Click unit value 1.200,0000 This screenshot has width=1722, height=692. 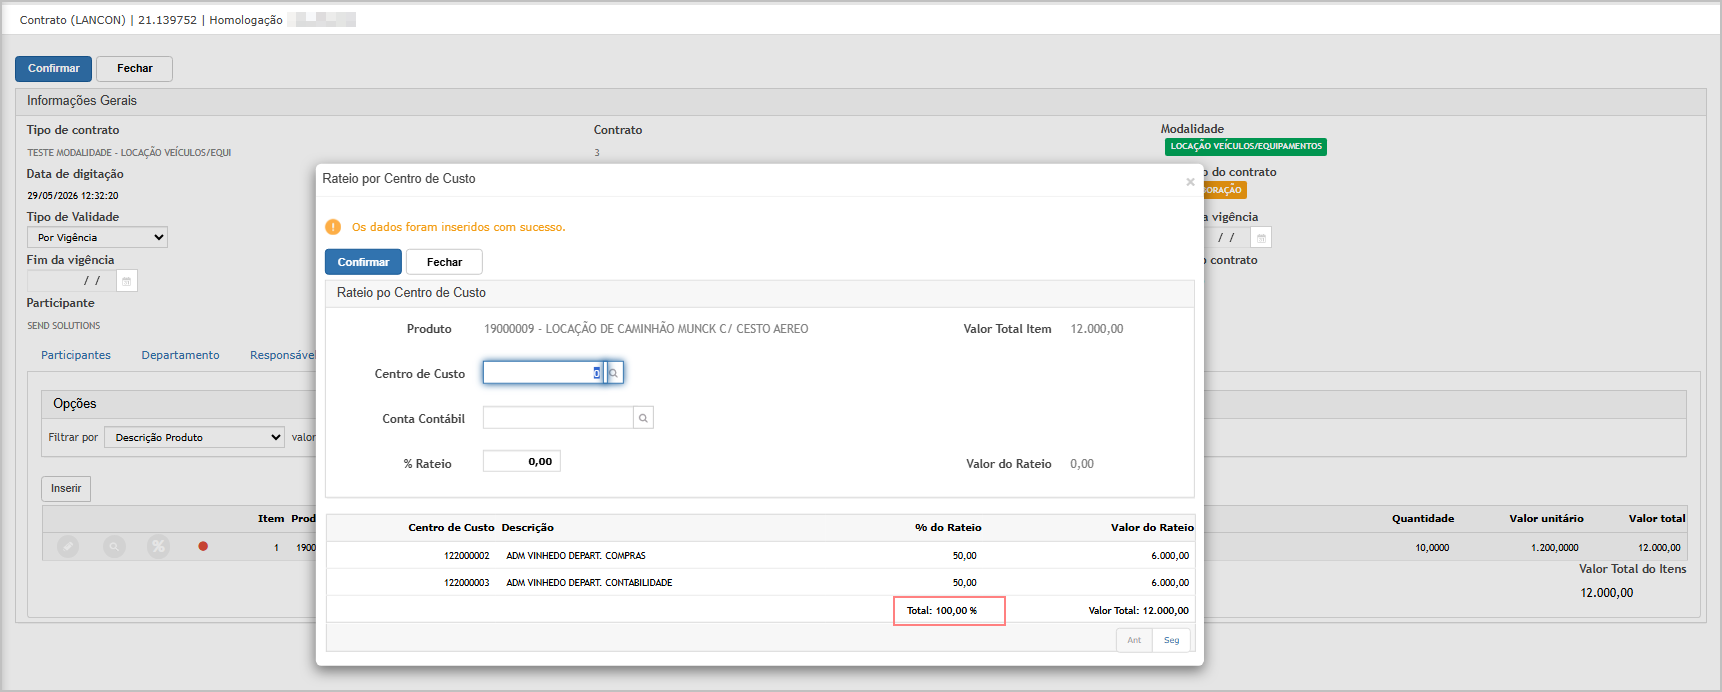pos(1555,547)
